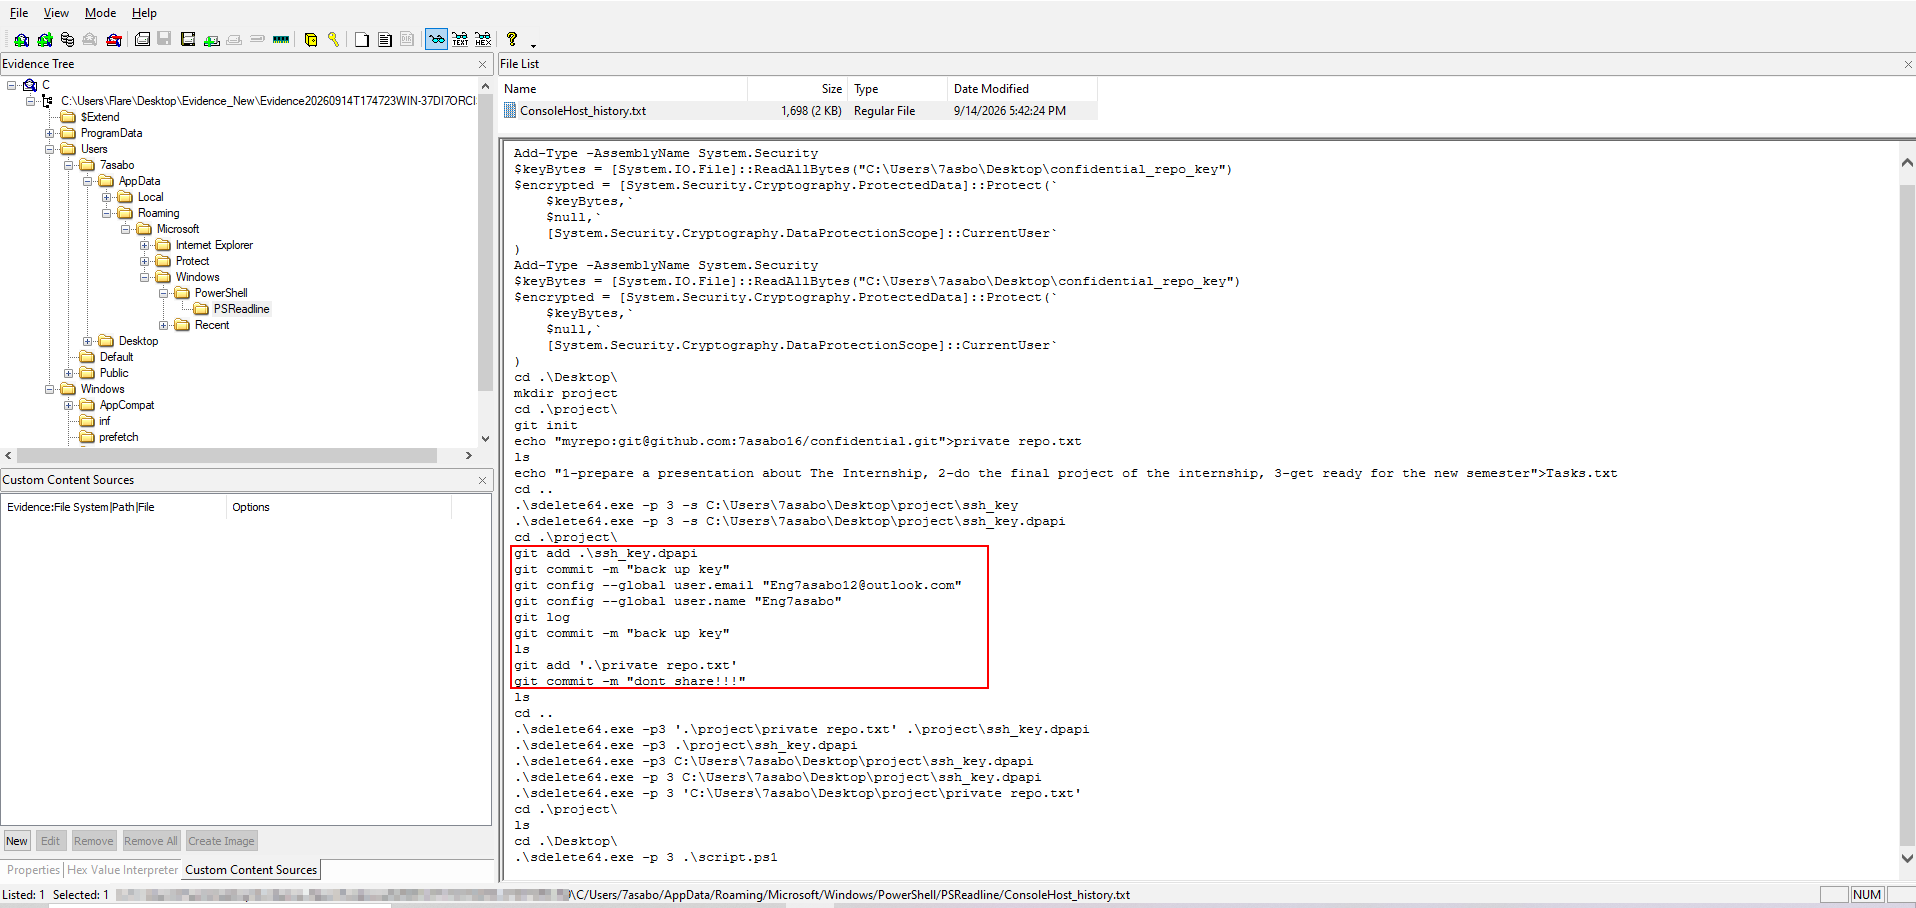
Task: Click the Export File Hash List icon
Action: pos(385,40)
